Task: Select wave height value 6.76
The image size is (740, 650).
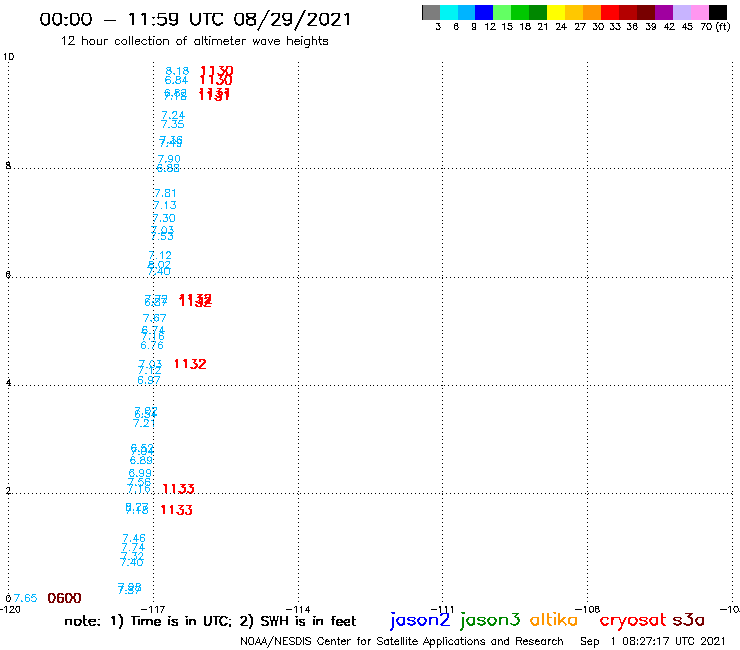Action: click(152, 346)
